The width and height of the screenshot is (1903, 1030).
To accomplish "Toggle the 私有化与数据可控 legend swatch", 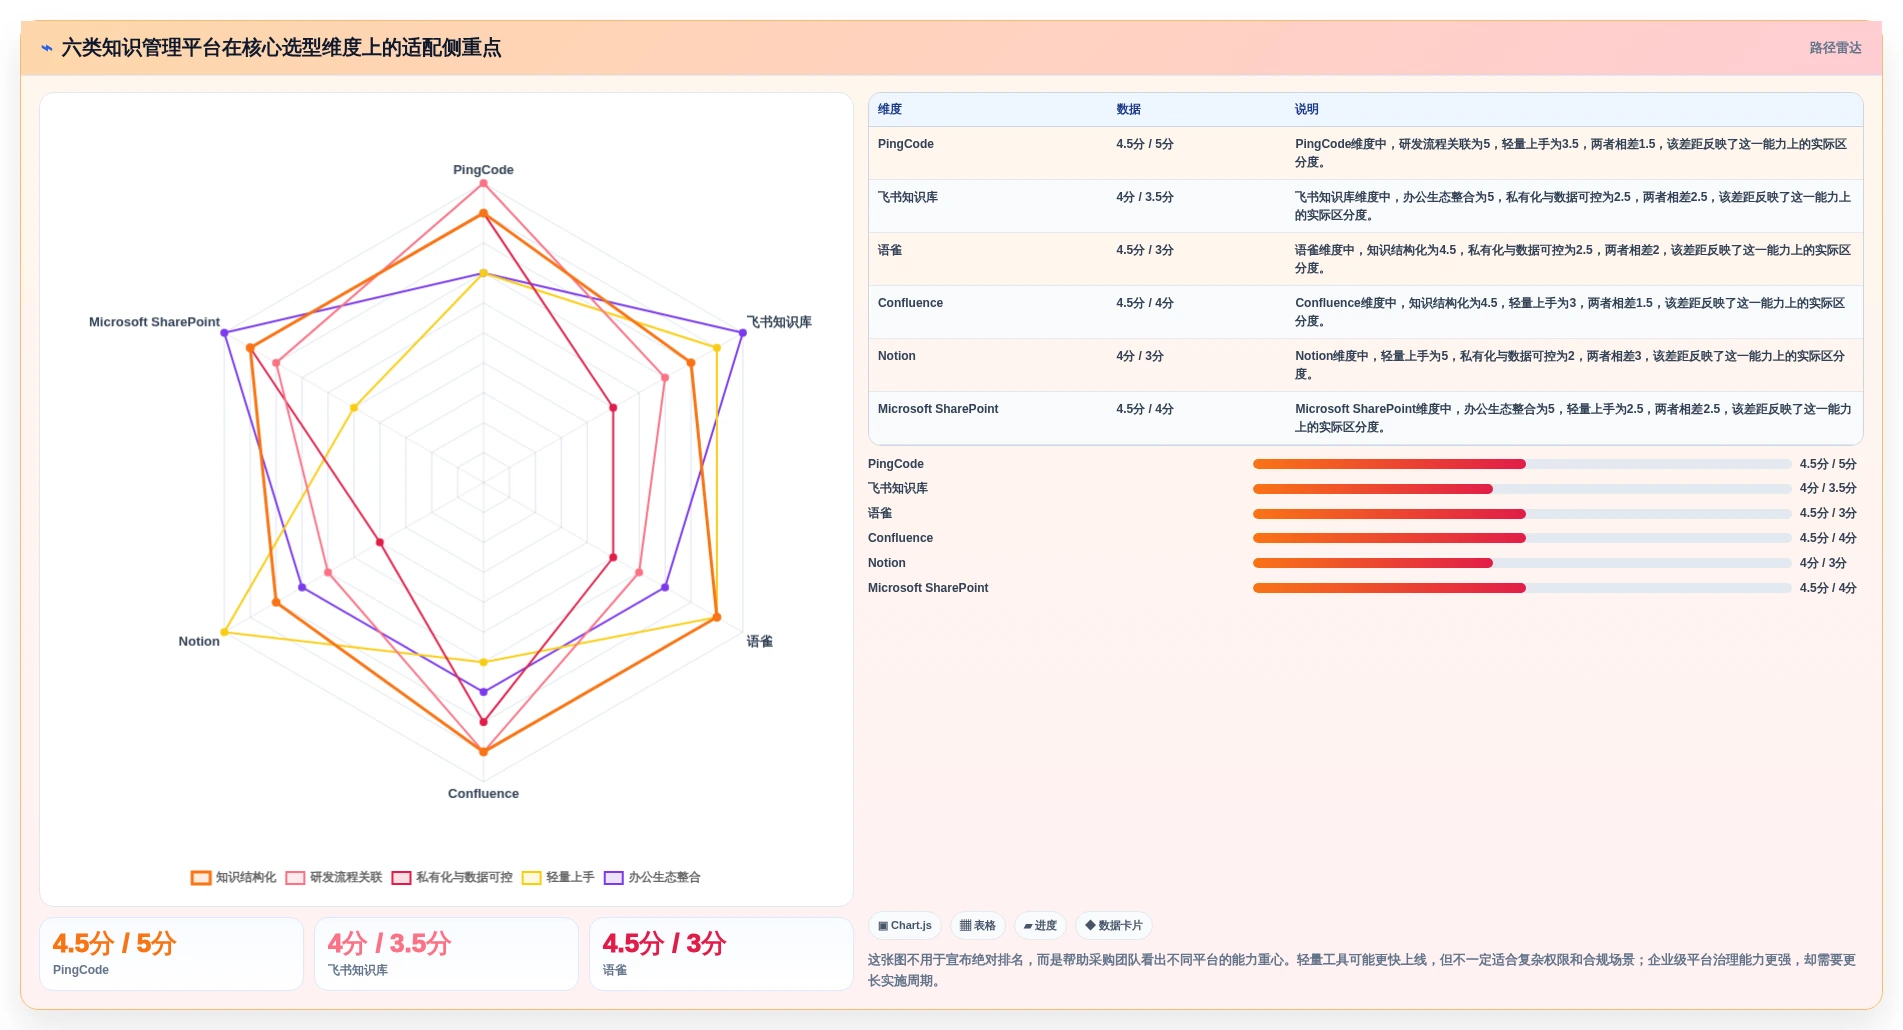I will tap(401, 878).
